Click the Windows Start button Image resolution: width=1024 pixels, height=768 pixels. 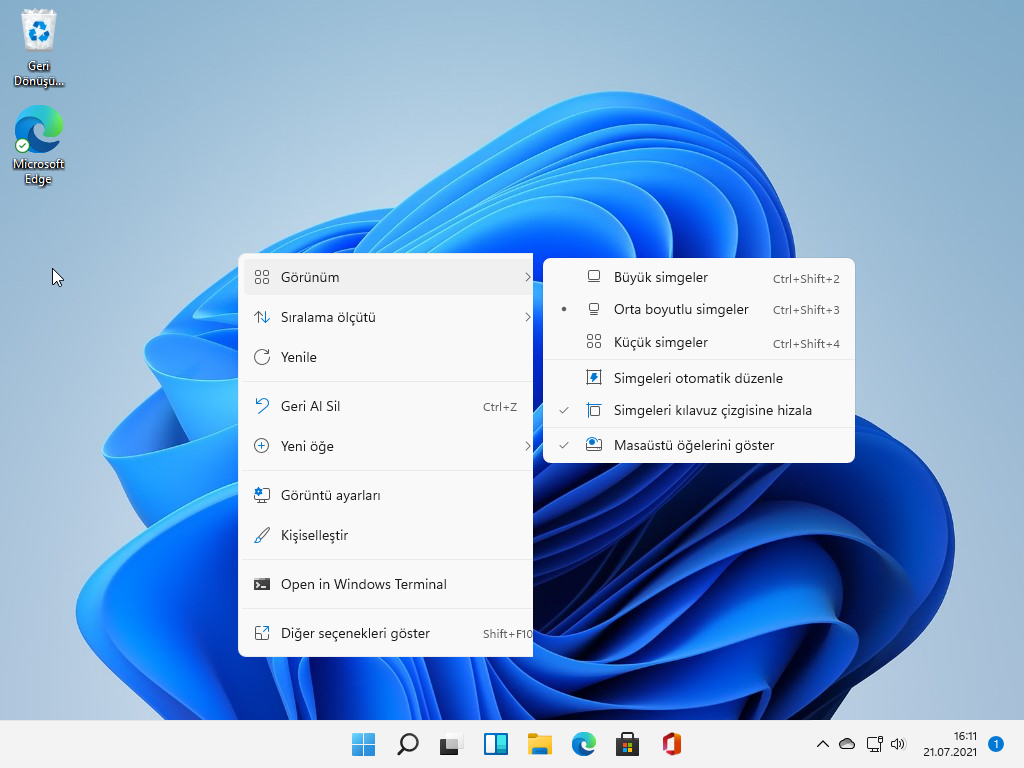click(x=363, y=744)
